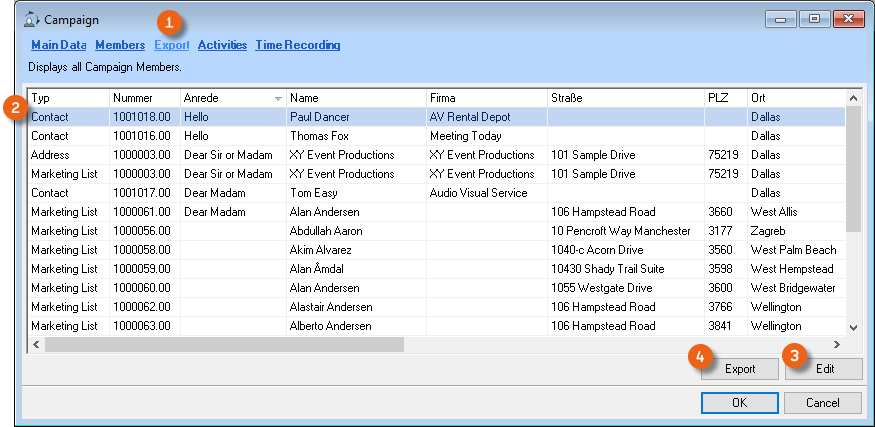Click the horizontal scrollbar left arrow
The height and width of the screenshot is (427, 875).
[x=36, y=344]
